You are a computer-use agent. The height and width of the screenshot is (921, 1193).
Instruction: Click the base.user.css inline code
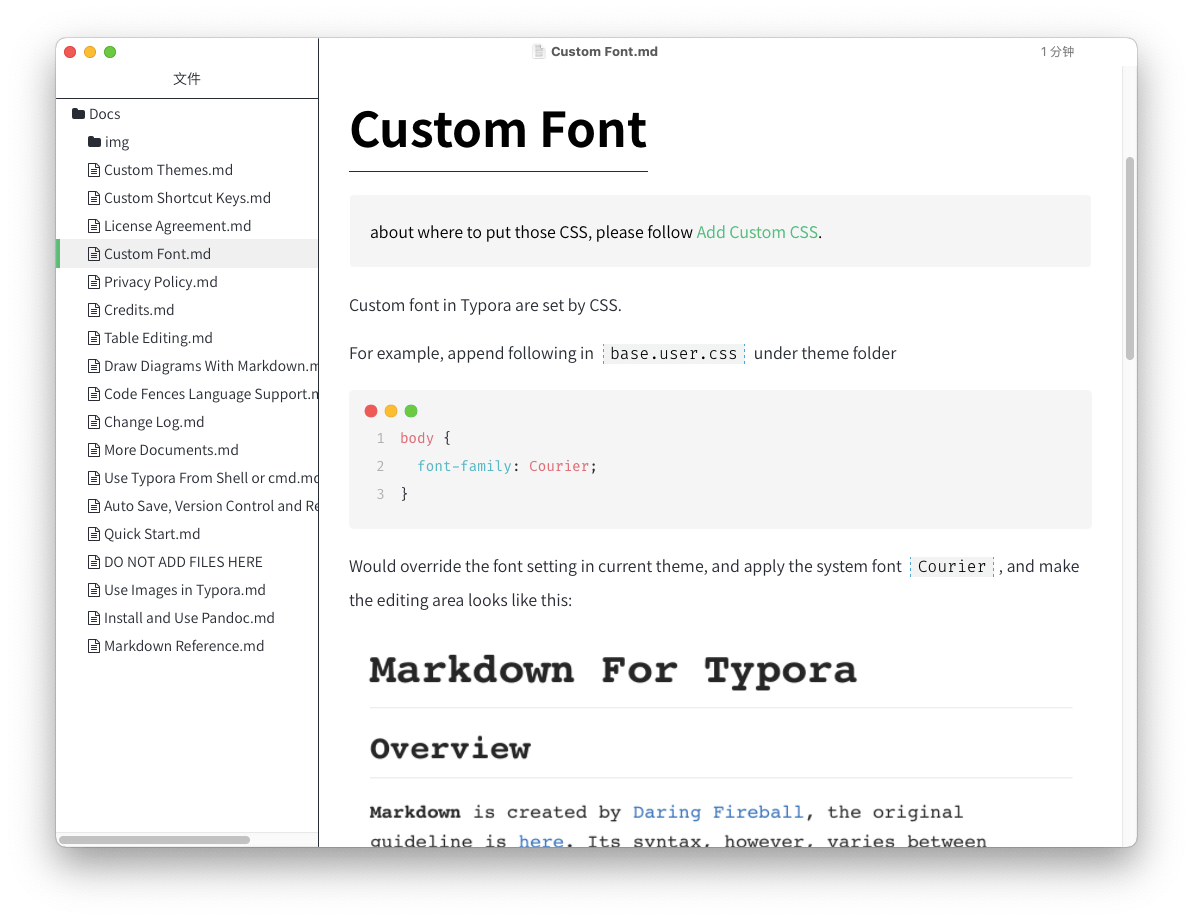point(673,354)
